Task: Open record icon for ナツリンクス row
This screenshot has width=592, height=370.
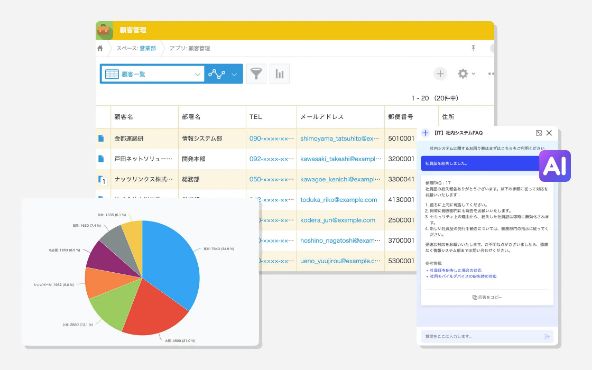Action: pyautogui.click(x=101, y=180)
